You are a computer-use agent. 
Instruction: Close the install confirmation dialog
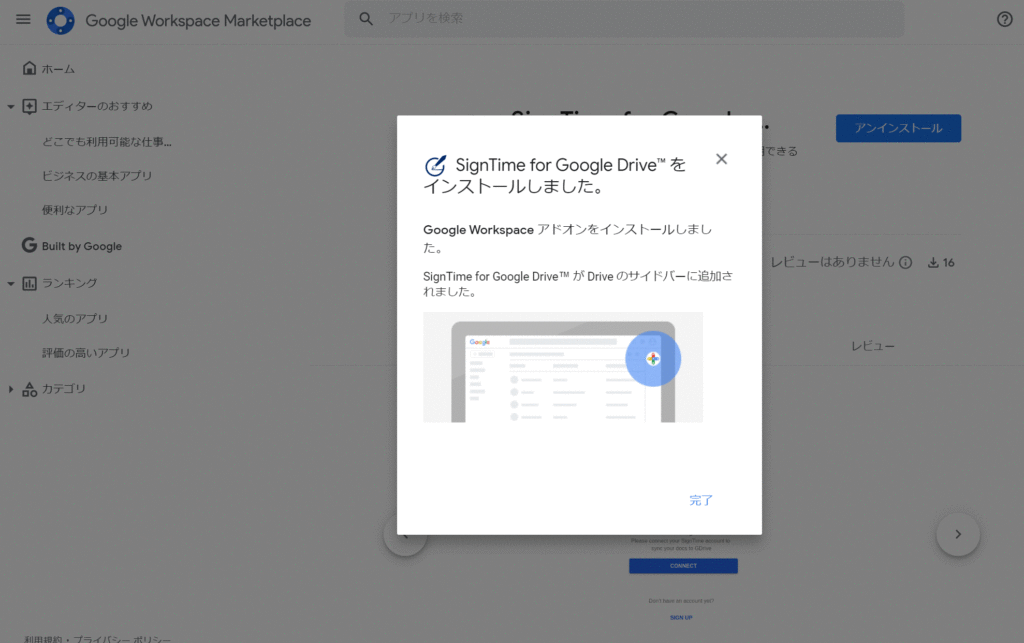[x=721, y=159]
